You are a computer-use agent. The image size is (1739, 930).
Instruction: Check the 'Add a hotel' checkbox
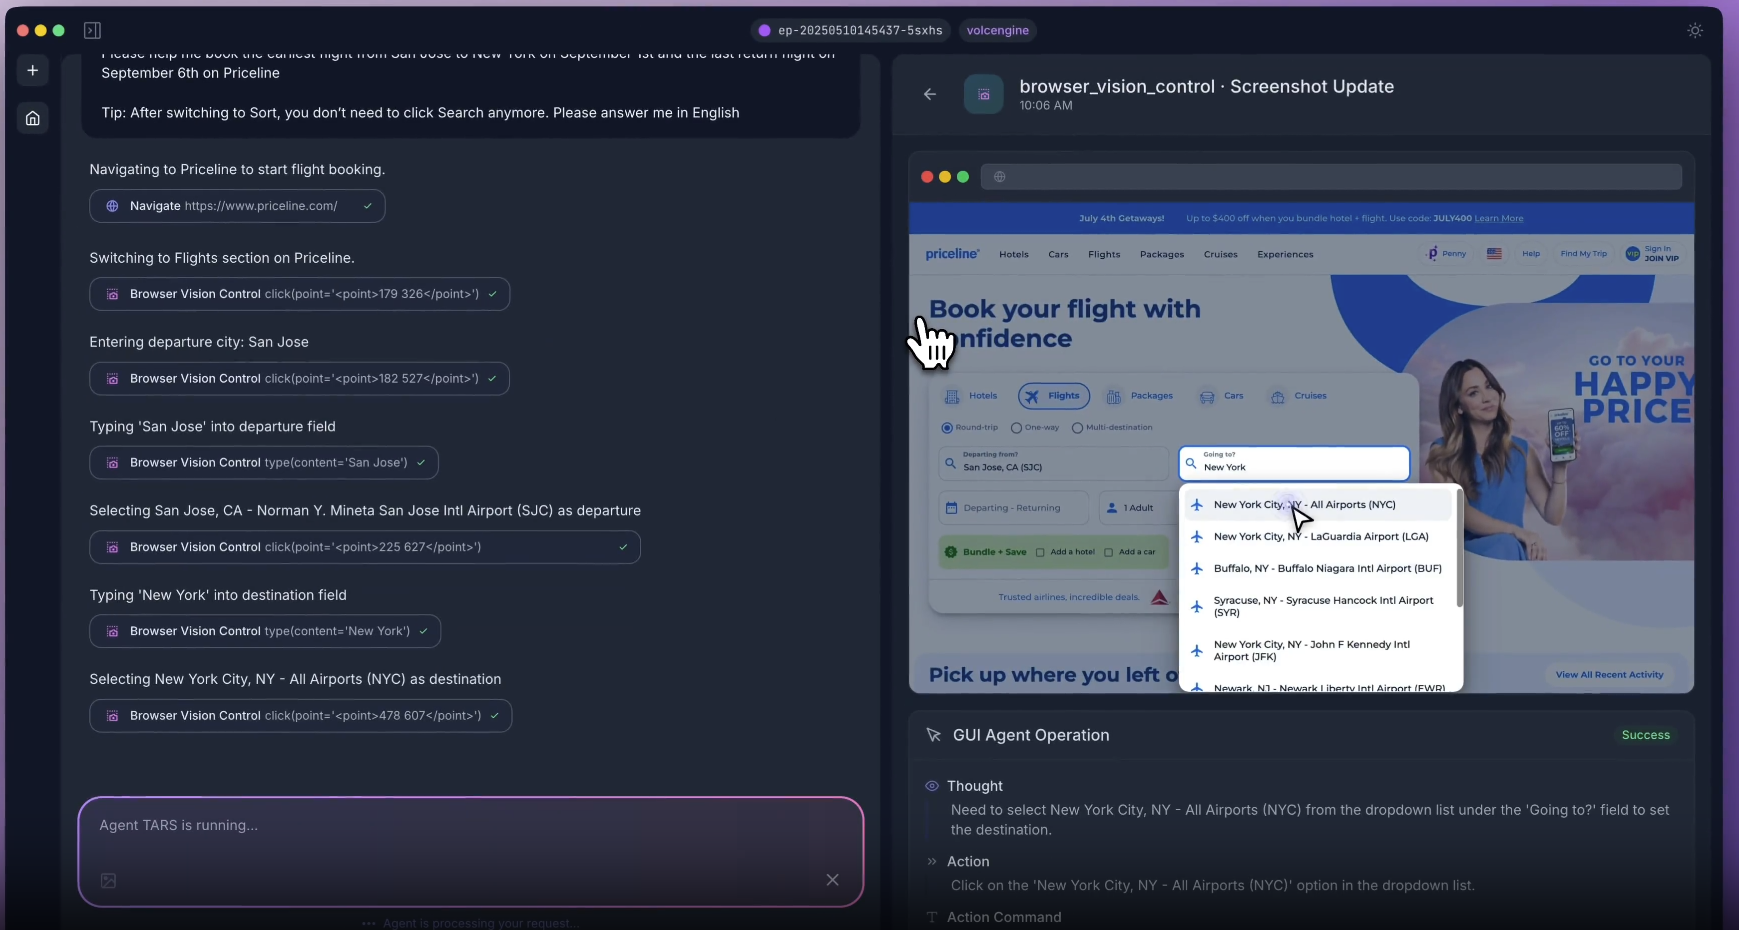coord(1040,552)
